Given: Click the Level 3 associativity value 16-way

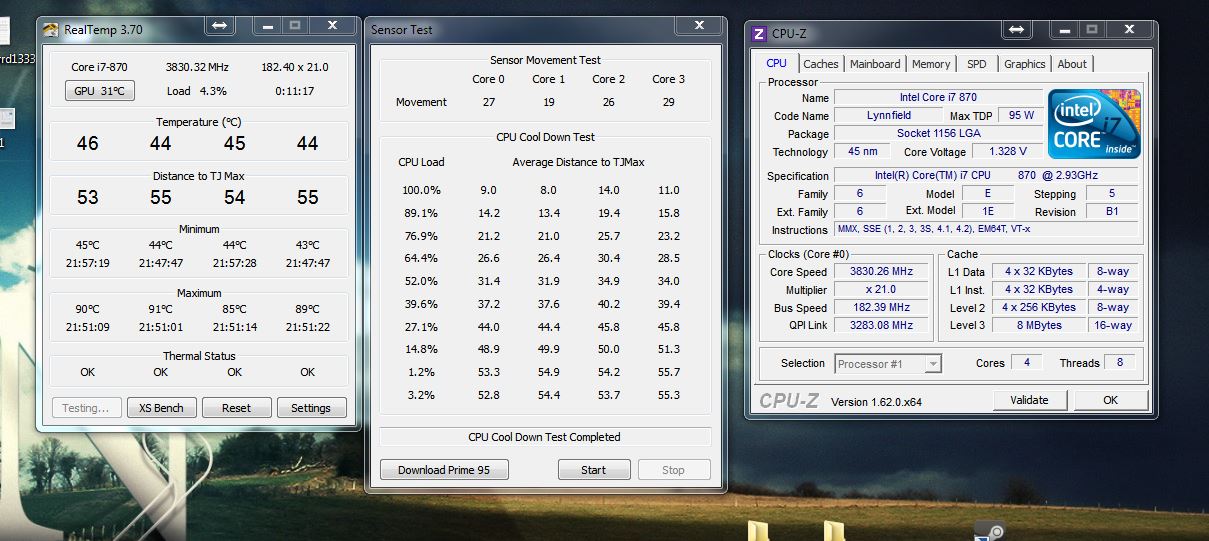Looking at the screenshot, I should pyautogui.click(x=1112, y=326).
